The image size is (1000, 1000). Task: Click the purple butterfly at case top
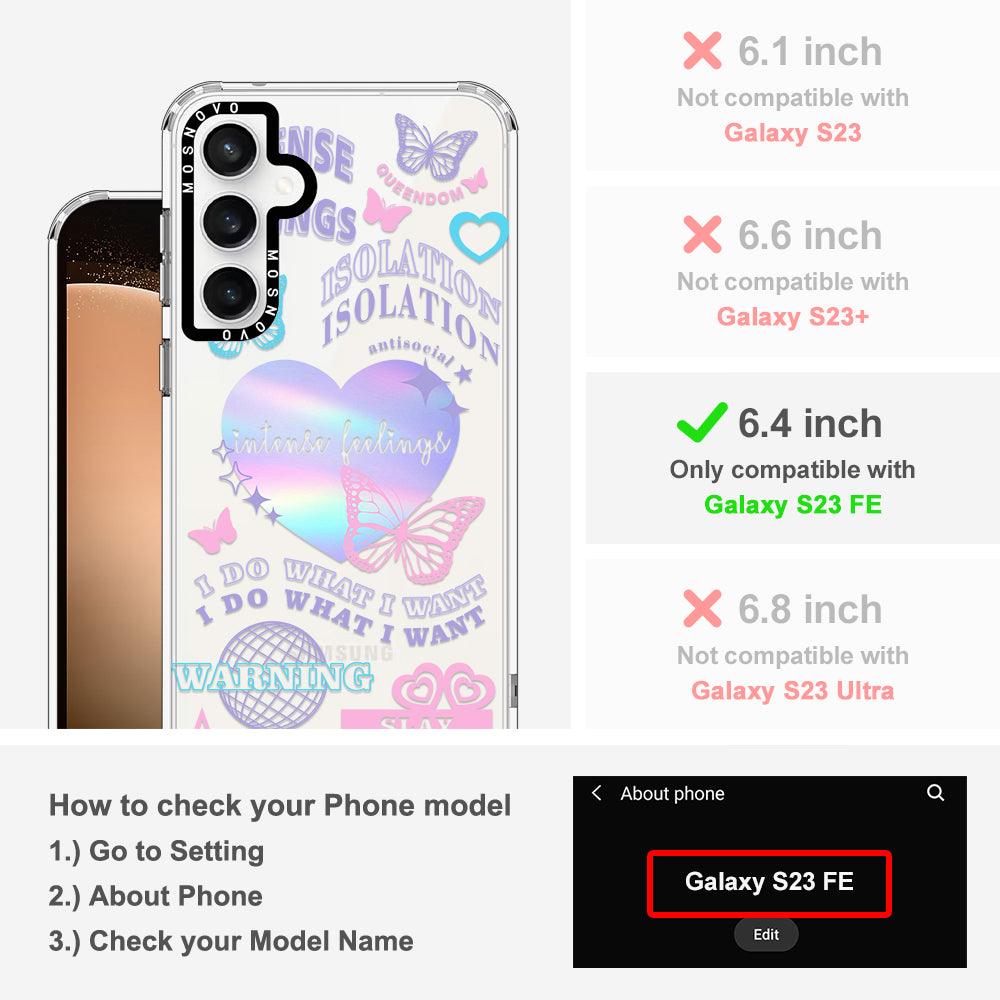pyautogui.click(x=434, y=147)
